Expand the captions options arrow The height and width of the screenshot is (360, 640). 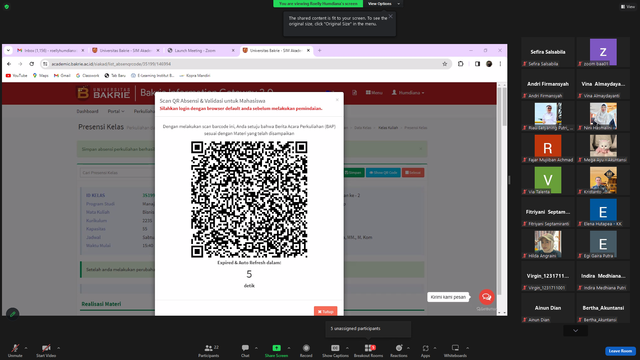pyautogui.click(x=347, y=348)
